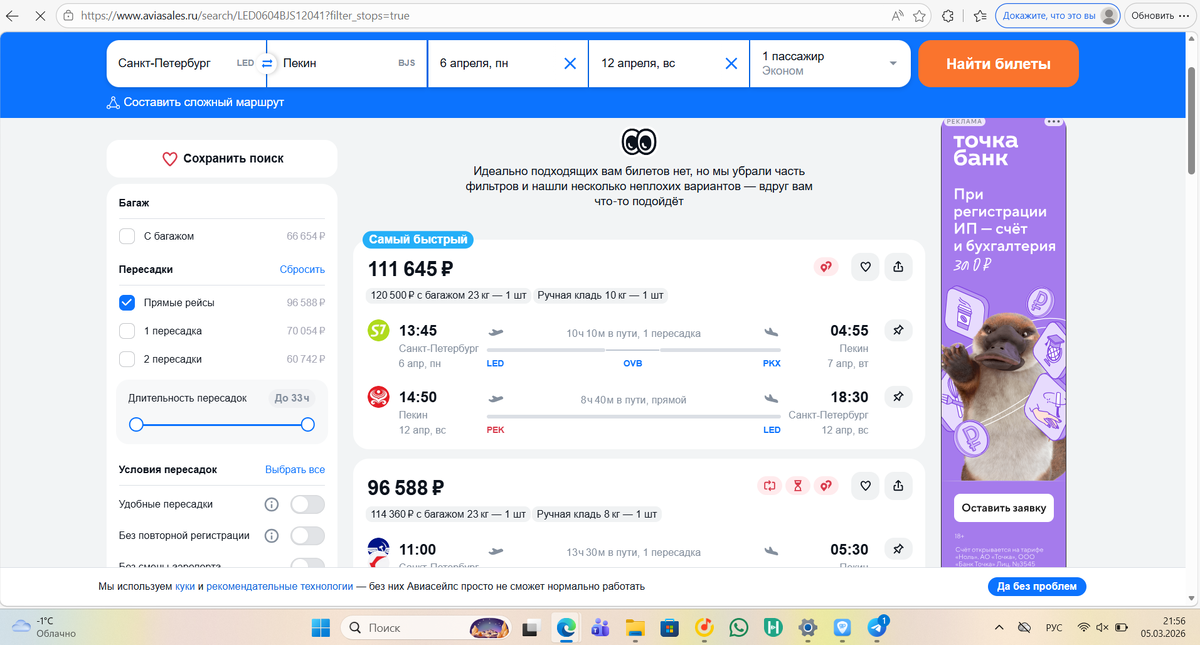Open Telegram from the taskbar

coord(877,627)
